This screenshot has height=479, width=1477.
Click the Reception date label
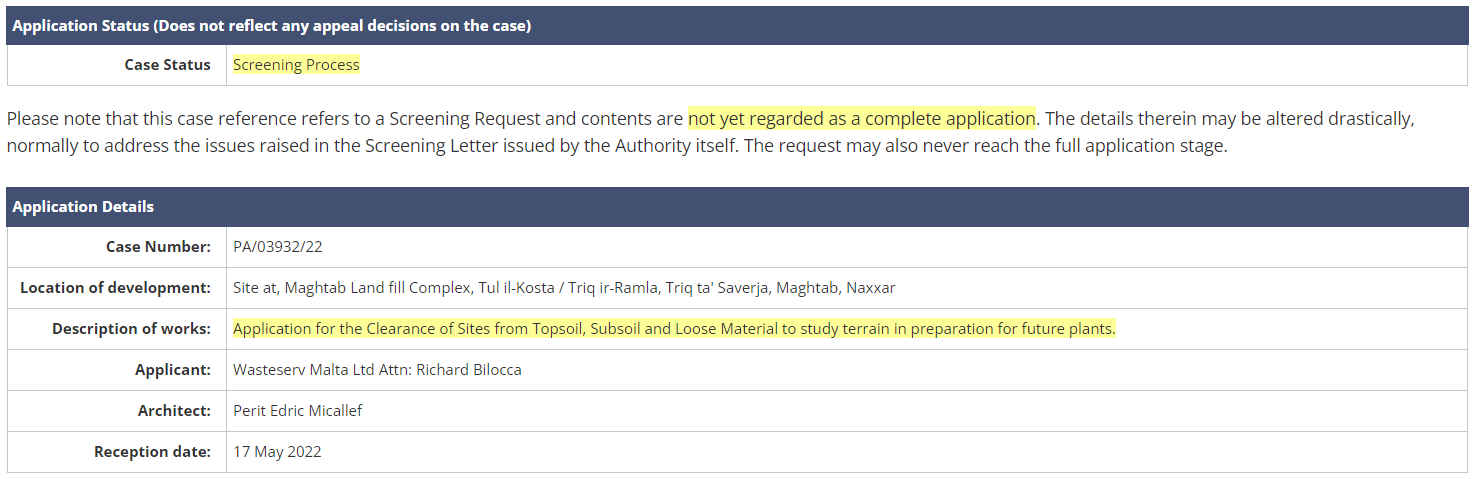[152, 452]
